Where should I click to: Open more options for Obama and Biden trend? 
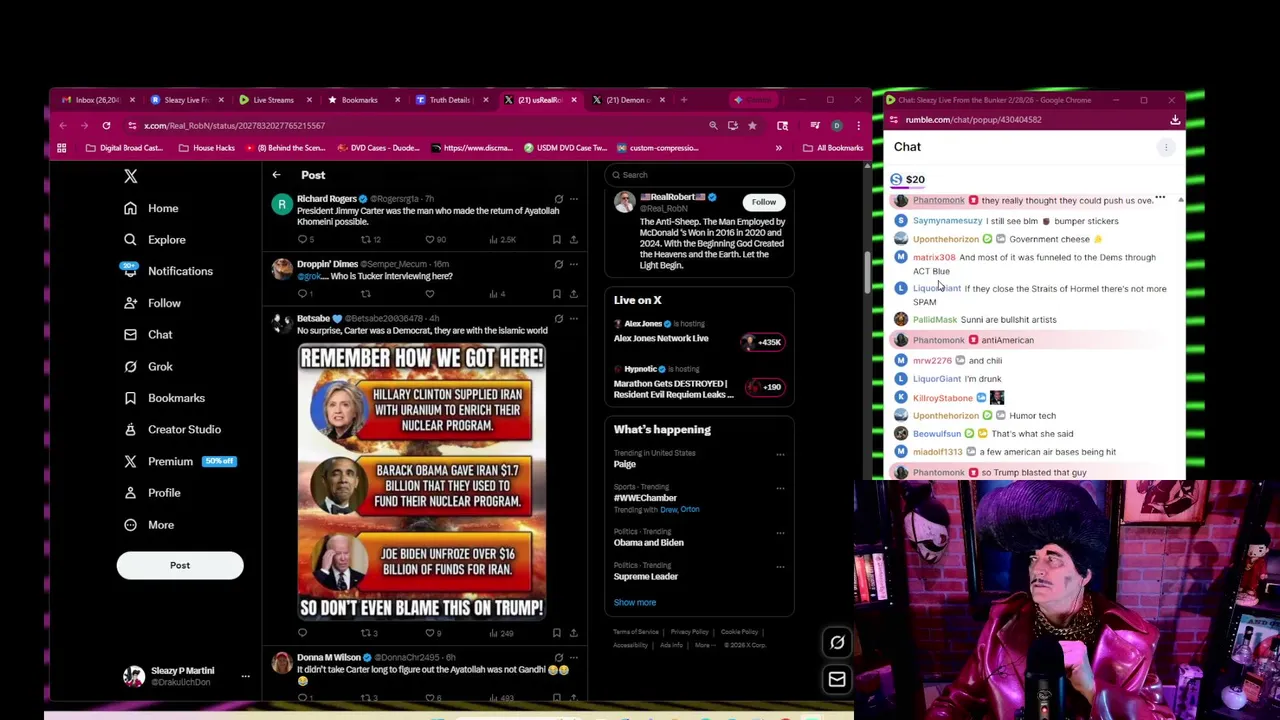click(780, 533)
